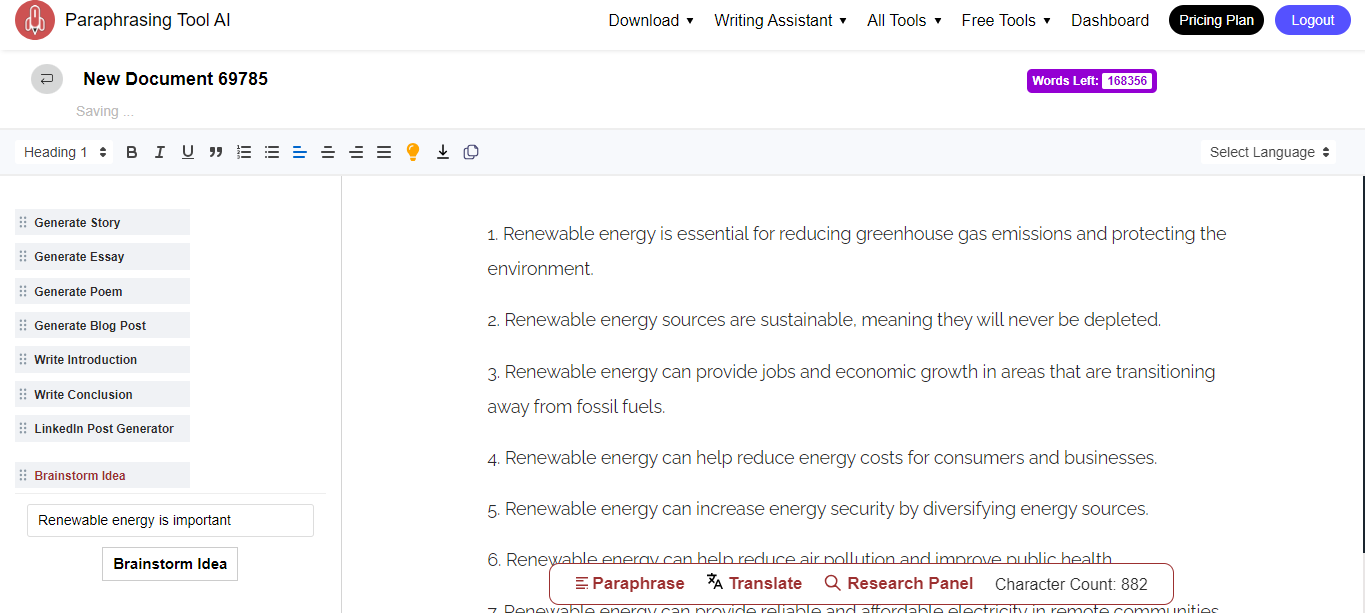Viewport: 1365px width, 613px height.
Task: Click the white Brainstorm Idea submit button
Action: [x=170, y=564]
